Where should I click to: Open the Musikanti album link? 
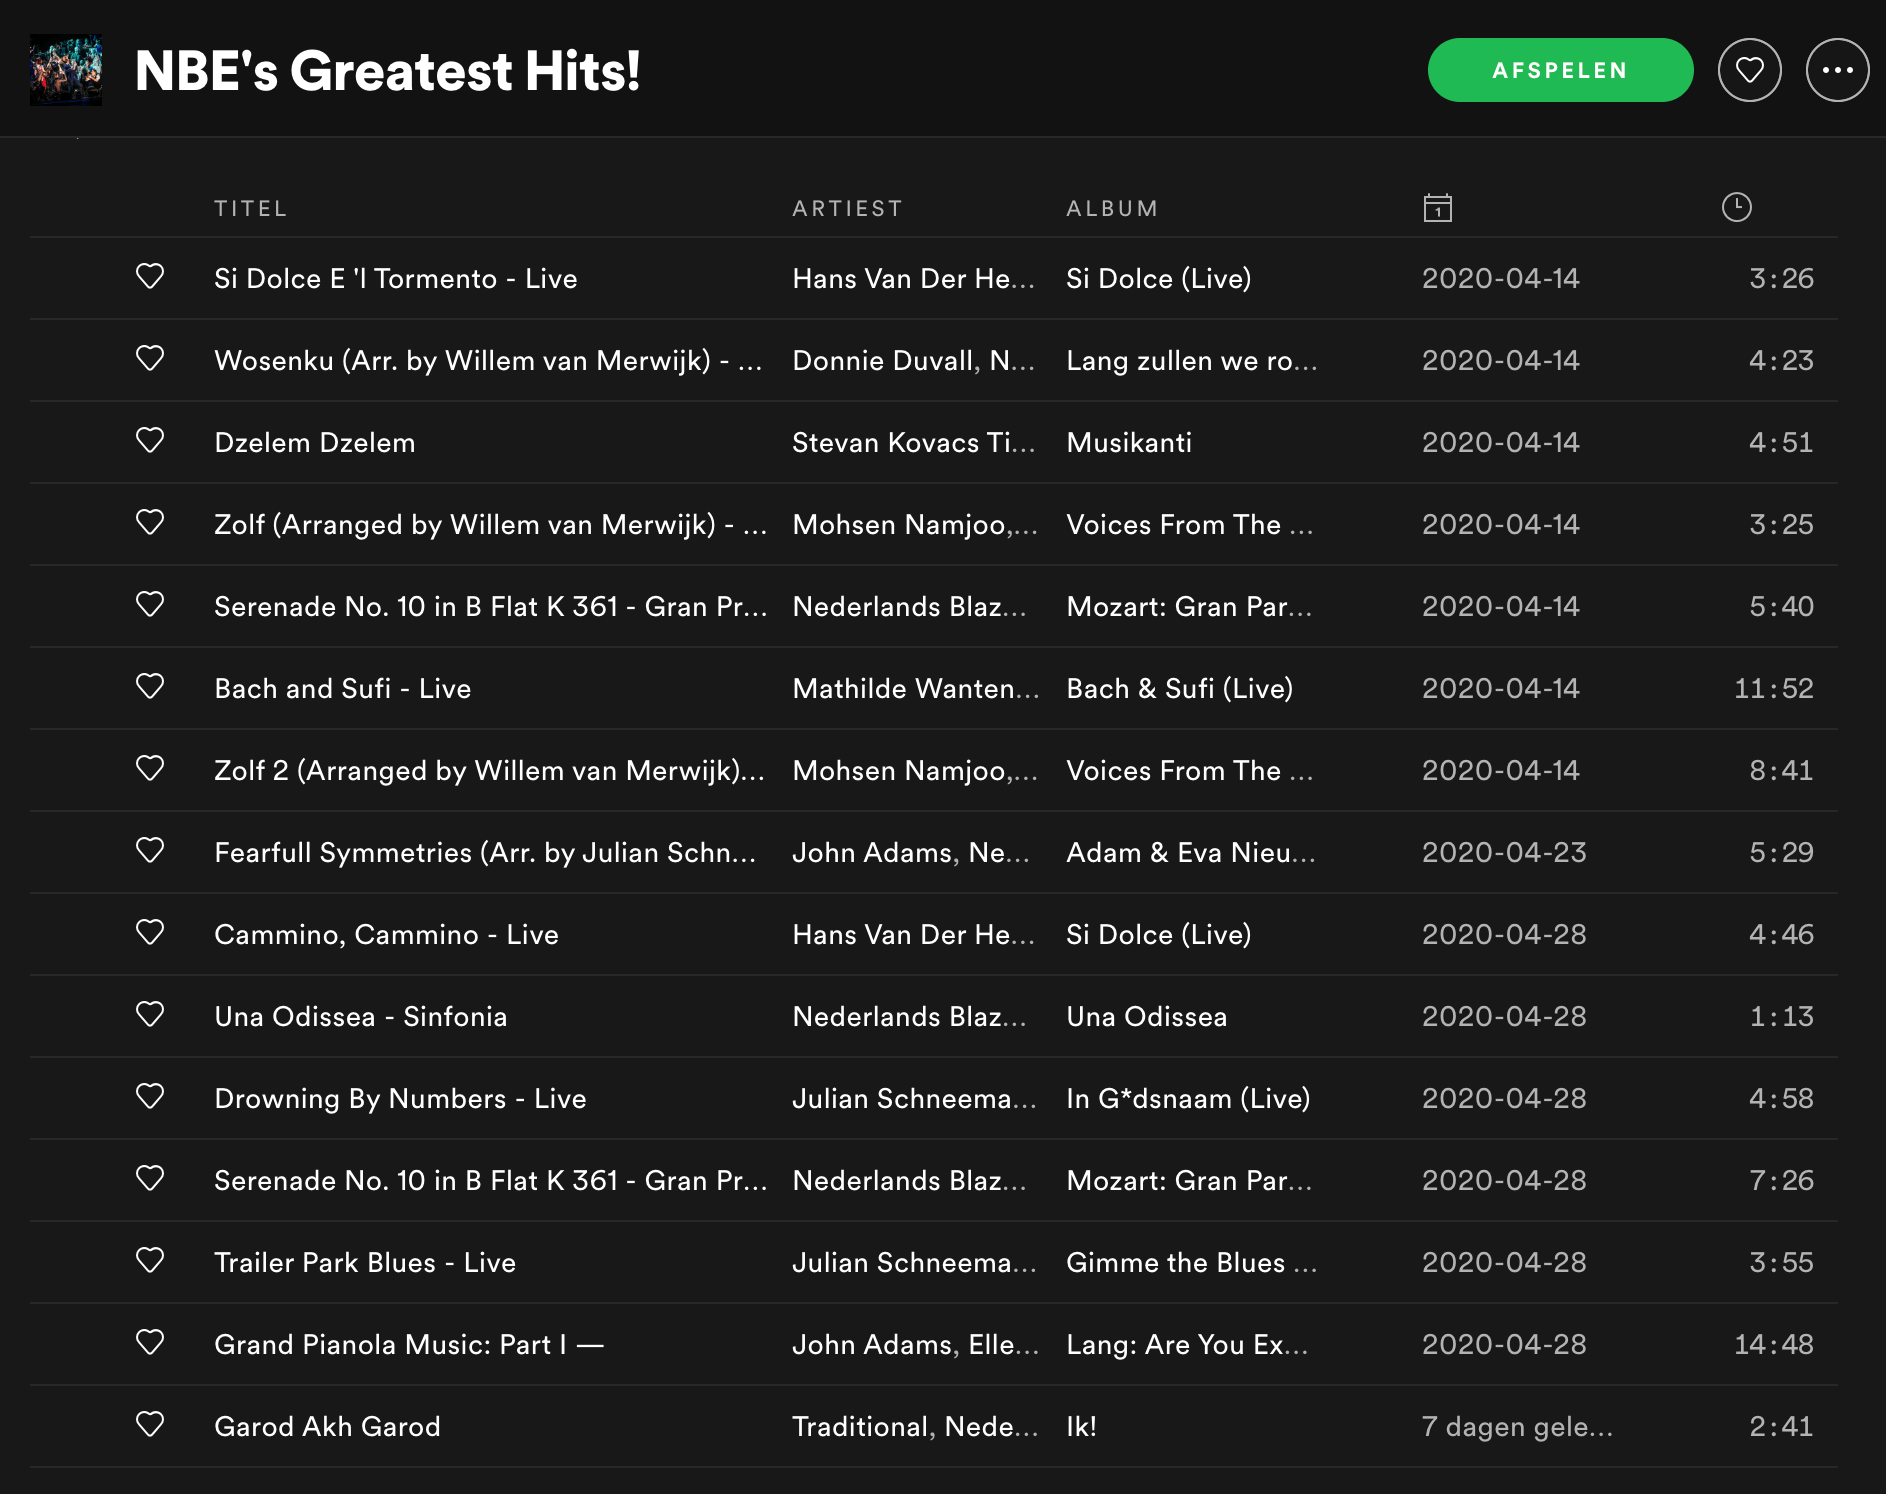1129,442
